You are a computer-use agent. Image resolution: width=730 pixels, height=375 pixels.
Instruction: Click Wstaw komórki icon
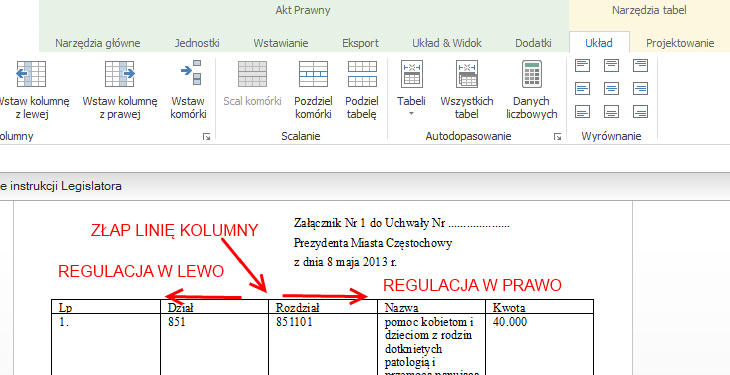191,74
